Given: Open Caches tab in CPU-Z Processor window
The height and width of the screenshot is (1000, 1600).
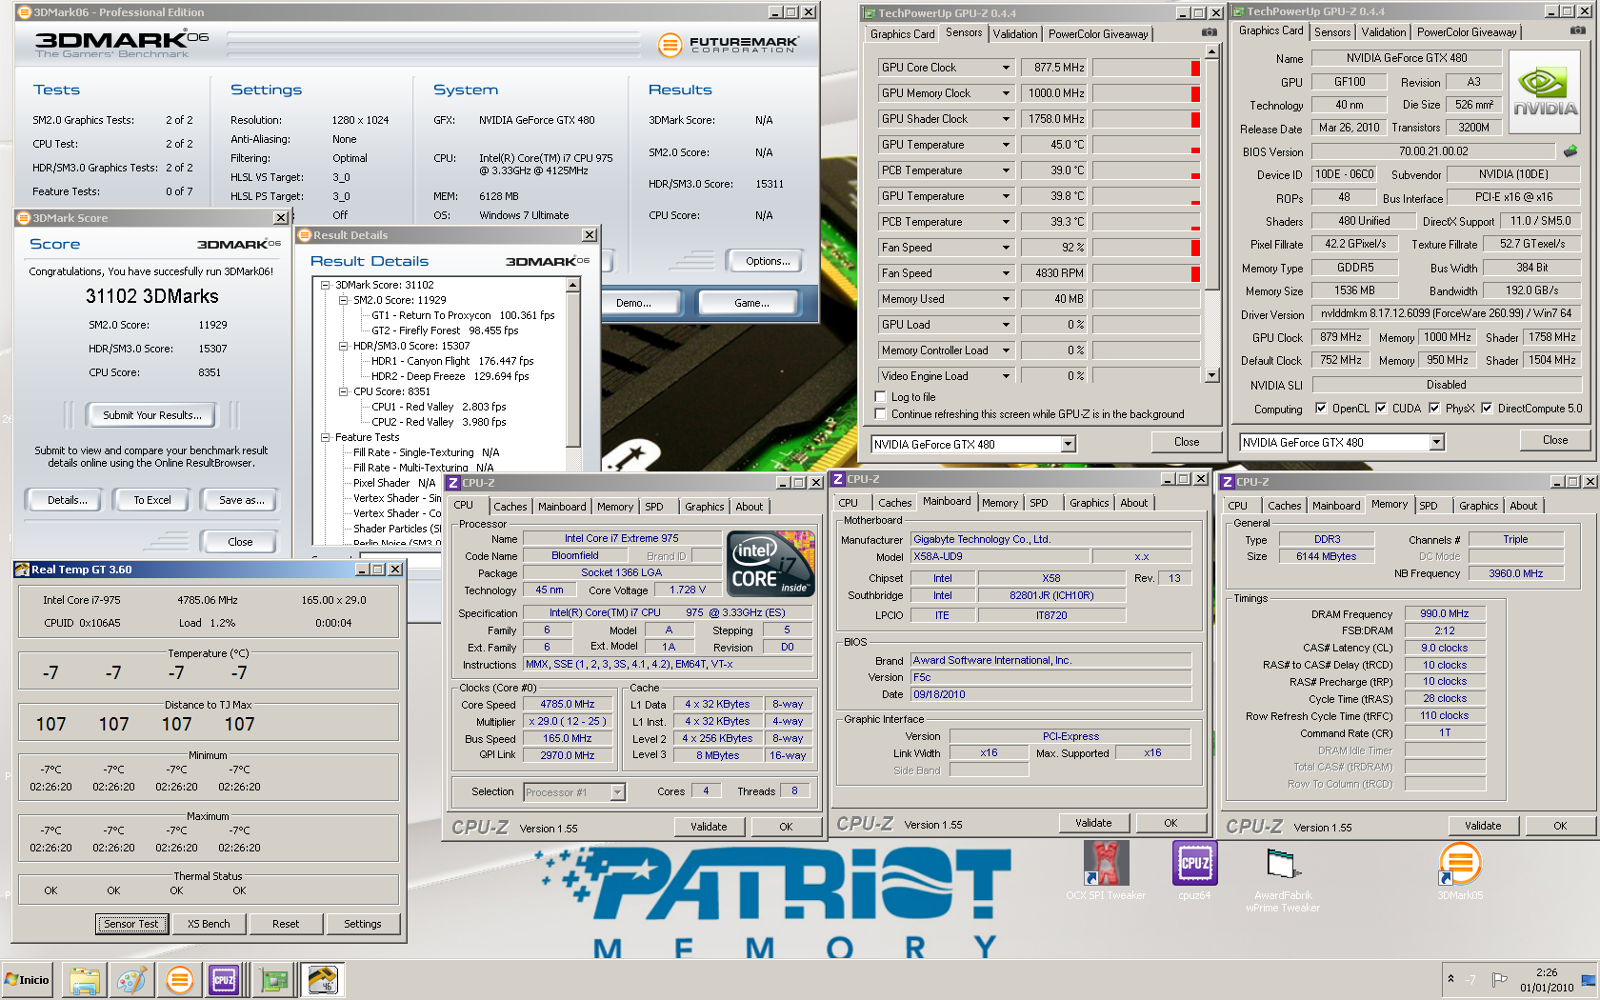Looking at the screenshot, I should [x=510, y=507].
